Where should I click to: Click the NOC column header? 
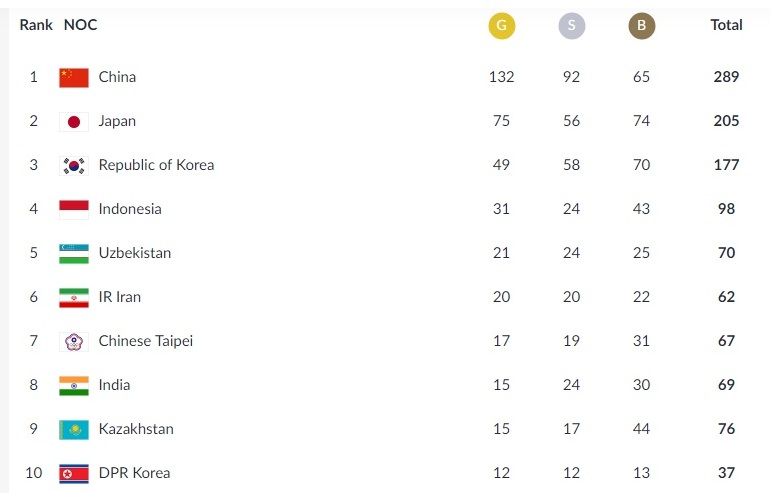[x=81, y=25]
